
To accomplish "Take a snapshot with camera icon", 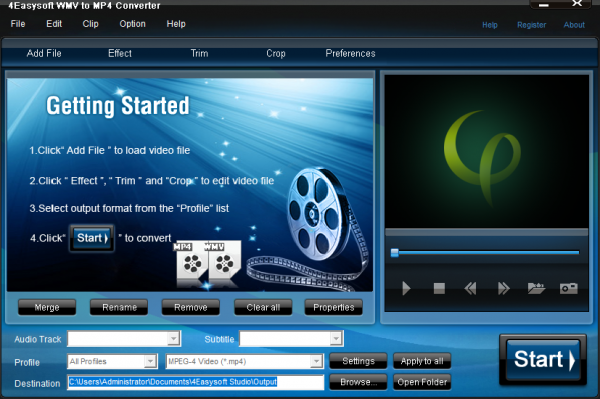I will coord(569,288).
